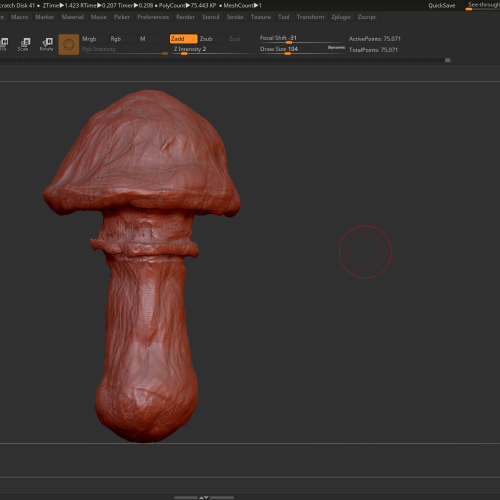Turn off the Zadd button
500x500 pixels.
183,39
